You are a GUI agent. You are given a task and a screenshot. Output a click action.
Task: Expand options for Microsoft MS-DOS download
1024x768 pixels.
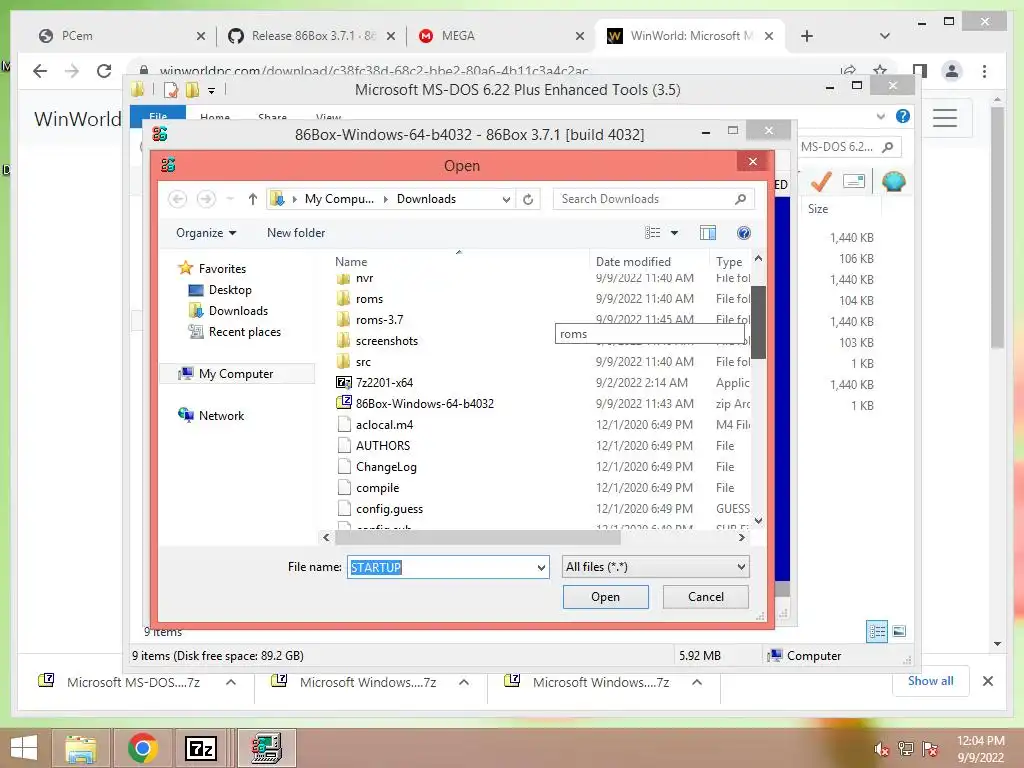(231, 682)
